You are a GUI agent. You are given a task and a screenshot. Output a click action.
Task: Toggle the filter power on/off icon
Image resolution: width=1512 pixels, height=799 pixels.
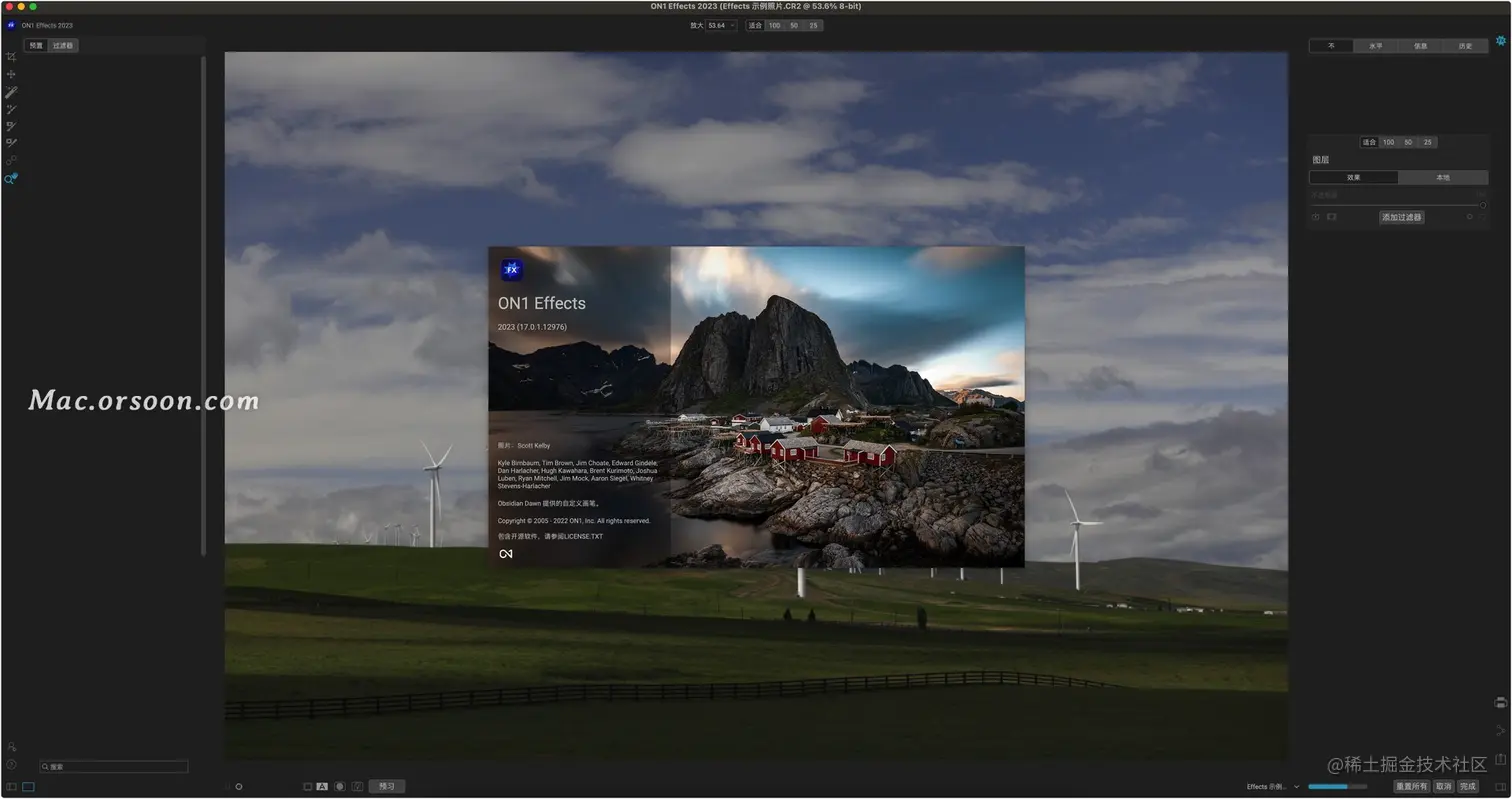(x=1316, y=217)
